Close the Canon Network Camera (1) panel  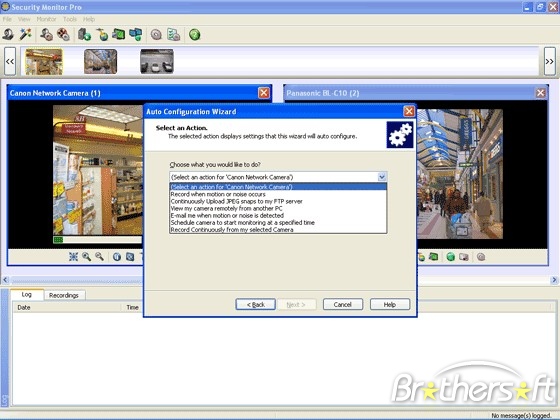point(264,93)
